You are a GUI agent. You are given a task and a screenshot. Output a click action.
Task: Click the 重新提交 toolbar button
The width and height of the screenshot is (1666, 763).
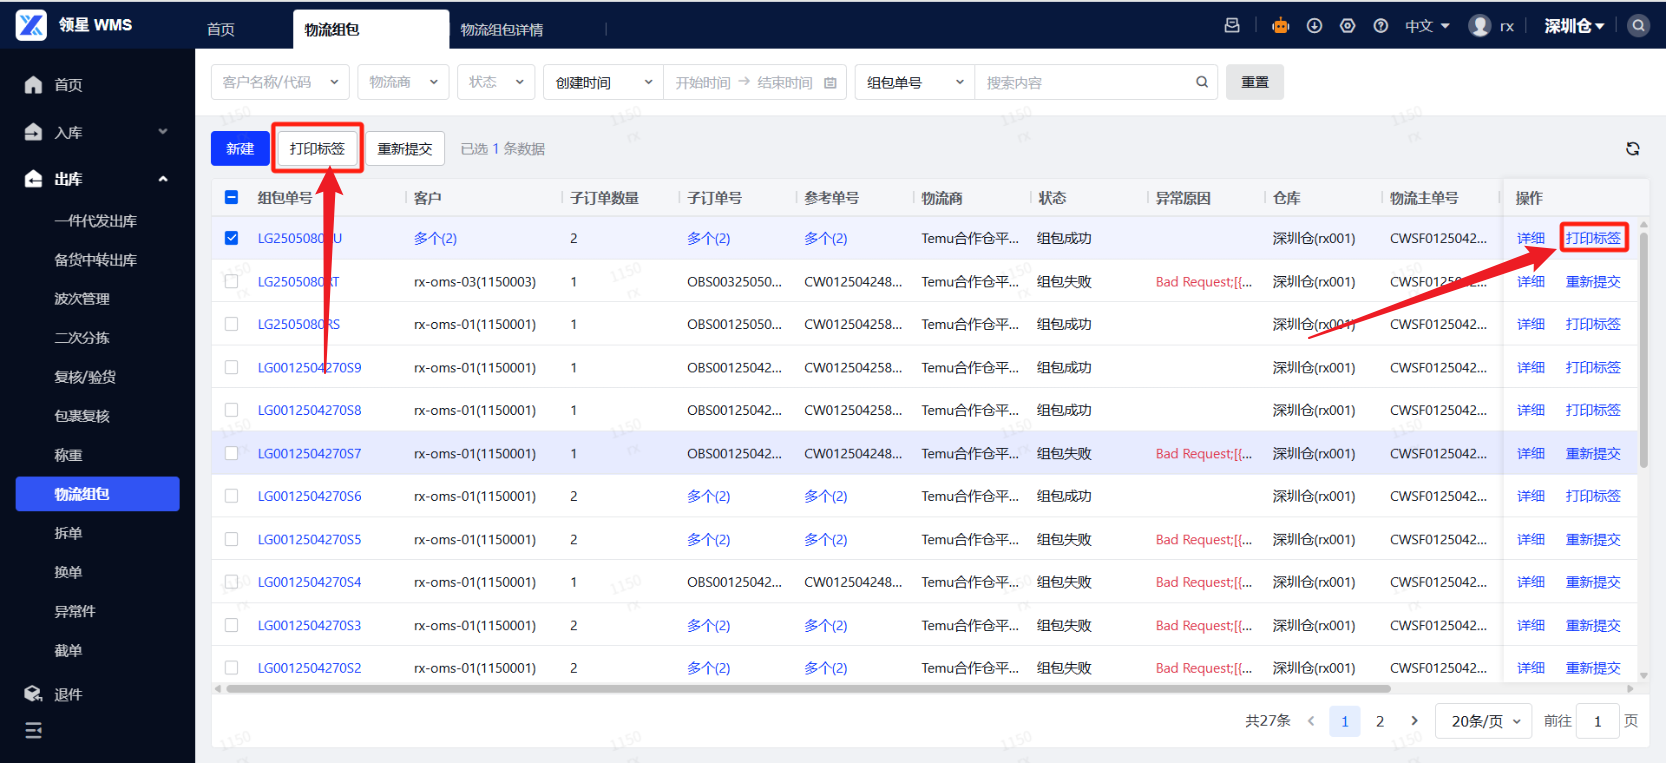[405, 149]
